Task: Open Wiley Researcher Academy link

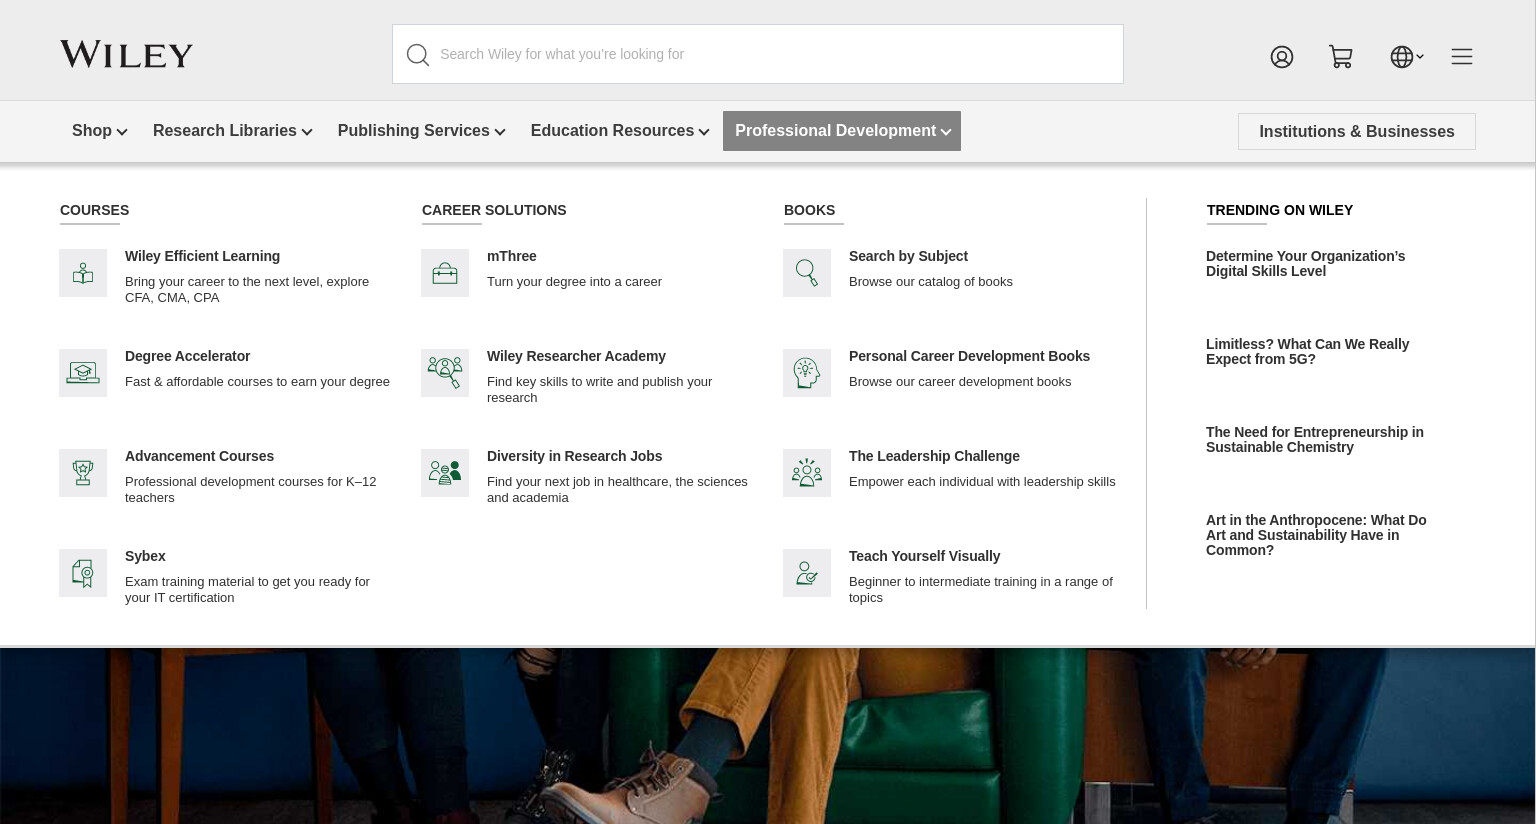Action: tap(576, 357)
